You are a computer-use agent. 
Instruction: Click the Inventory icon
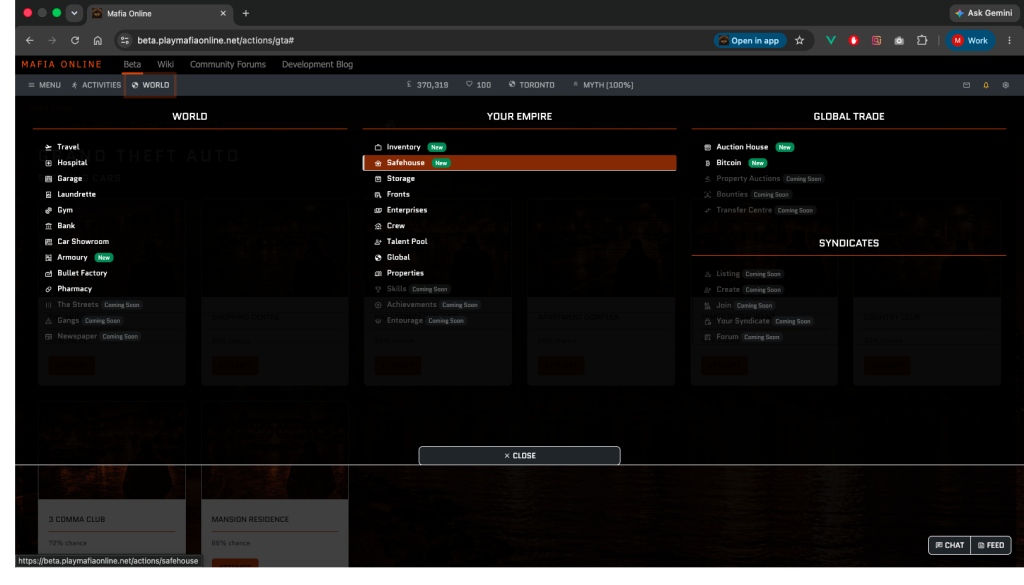tap(378, 147)
